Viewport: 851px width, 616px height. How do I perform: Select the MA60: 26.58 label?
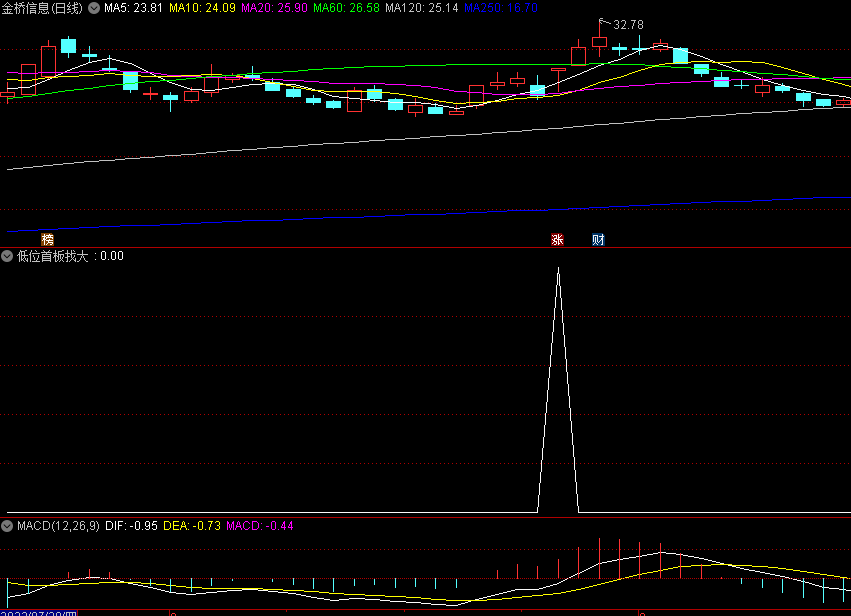click(x=346, y=8)
